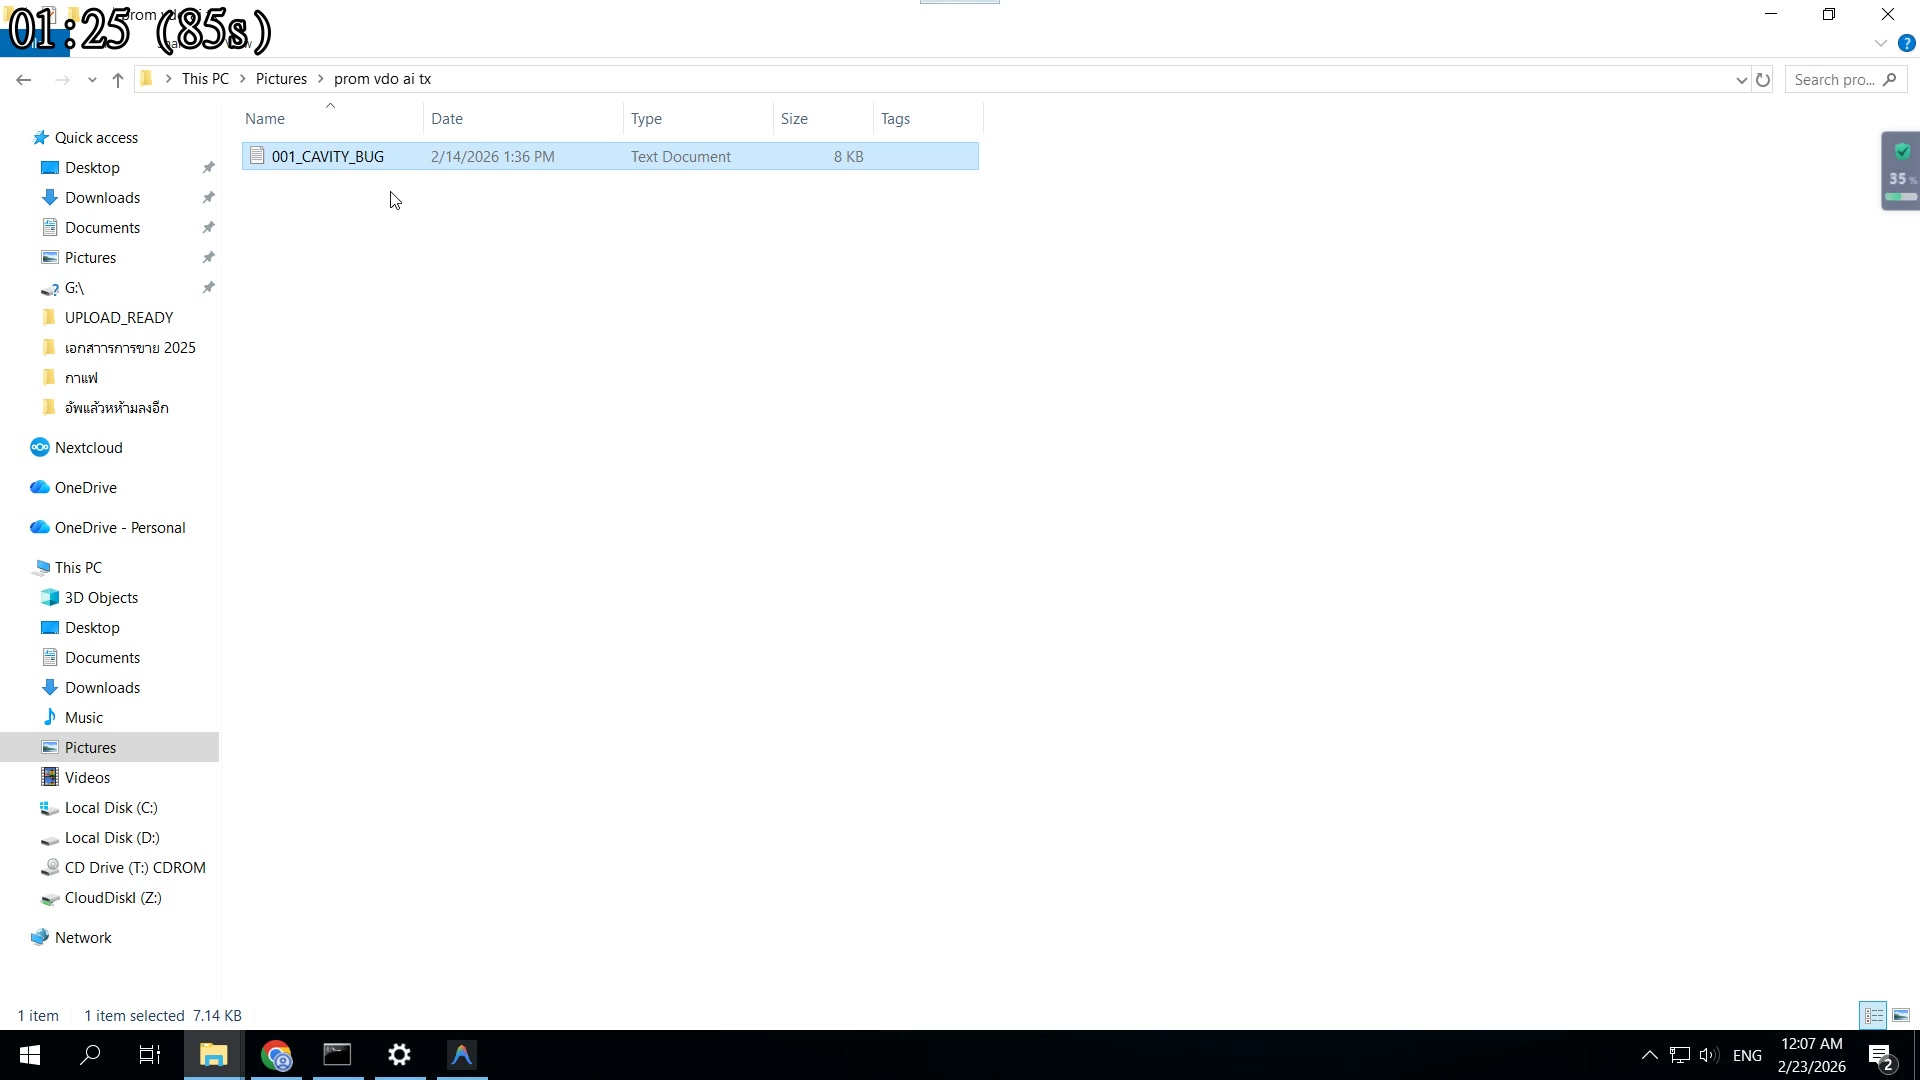Expand the address bar history dropdown
1920x1080 pixels.
[x=1741, y=79]
